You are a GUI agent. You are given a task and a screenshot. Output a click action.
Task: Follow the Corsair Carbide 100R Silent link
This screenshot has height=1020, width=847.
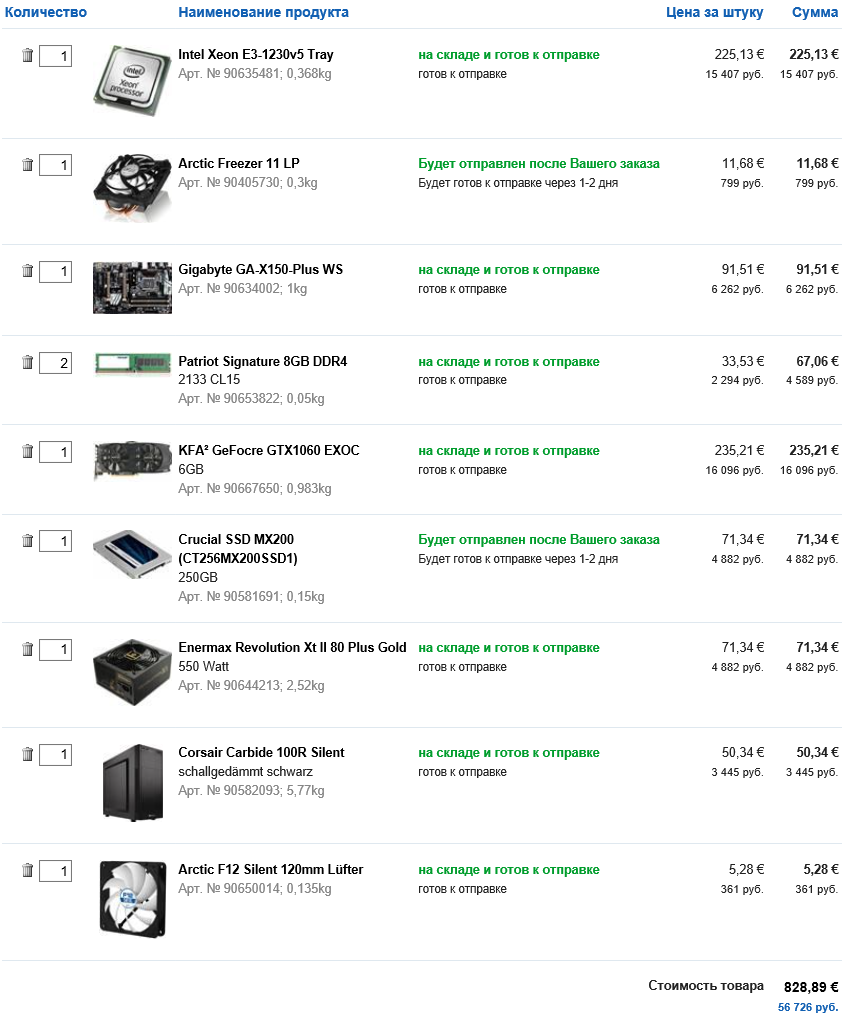tap(261, 752)
